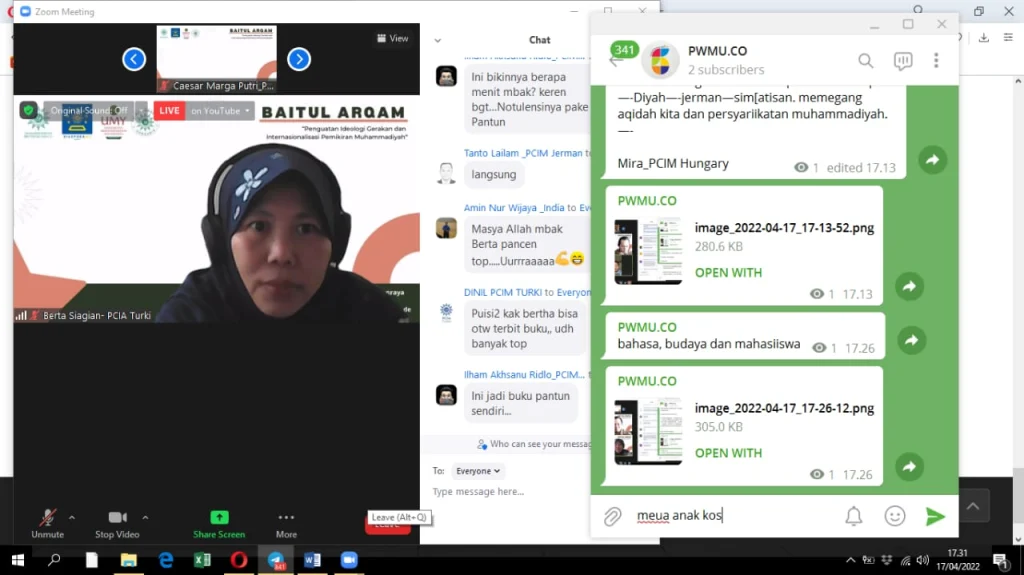Click DINIL PCIM TURKI sender name
Screen dimensions: 1024x575
(x=503, y=293)
